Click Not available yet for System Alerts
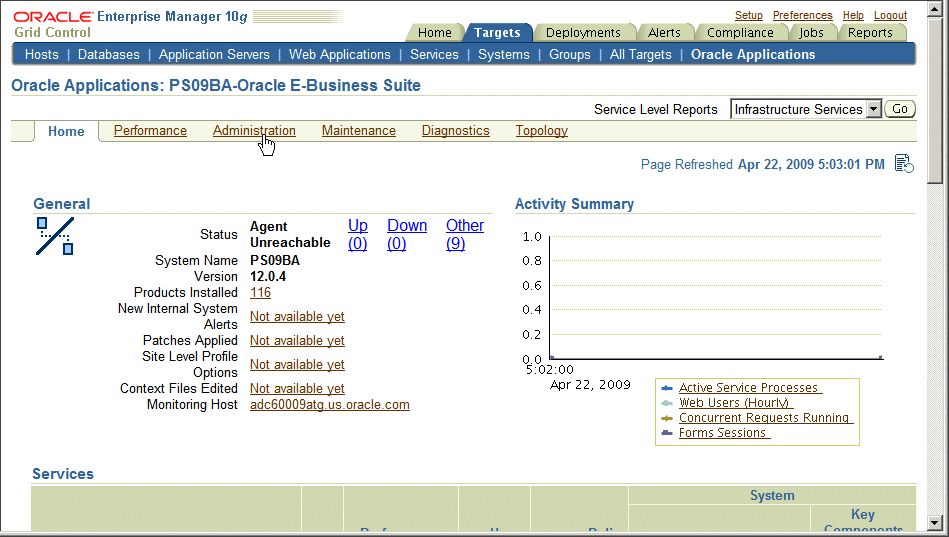The height and width of the screenshot is (537, 949). tap(297, 317)
